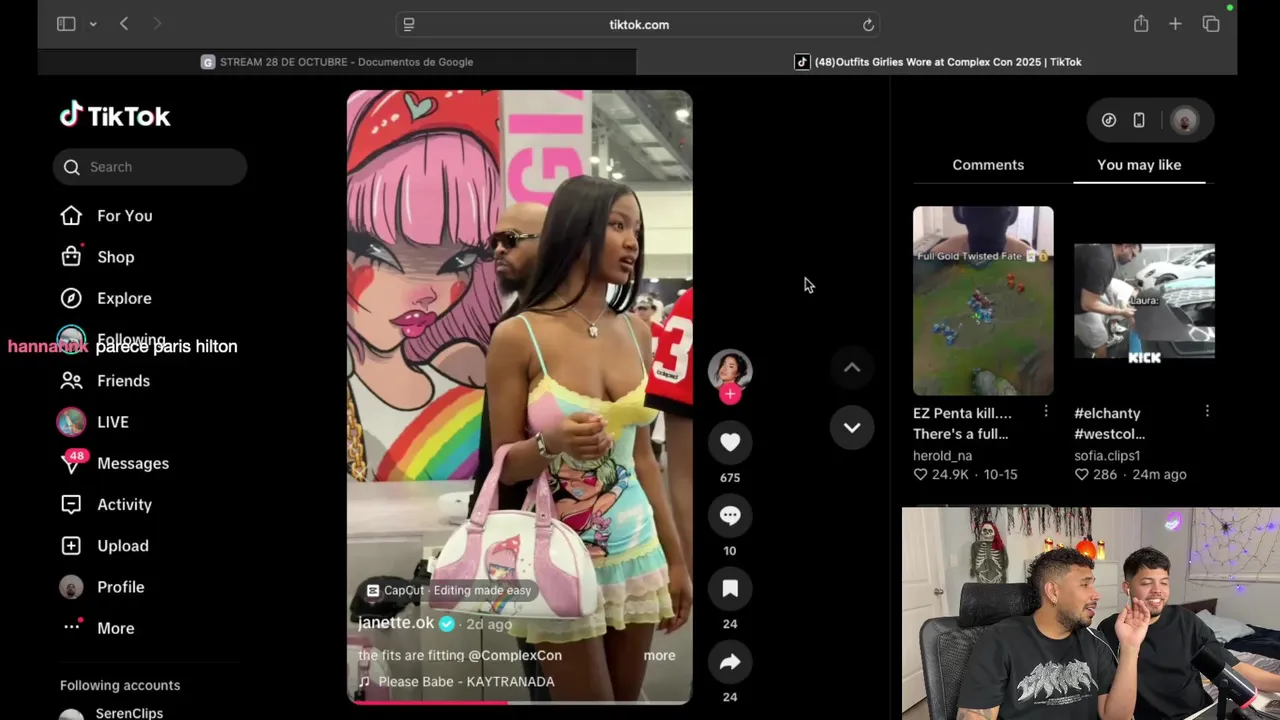Open the sofia.clips1 author link
This screenshot has width=1280, height=720.
coord(1107,455)
